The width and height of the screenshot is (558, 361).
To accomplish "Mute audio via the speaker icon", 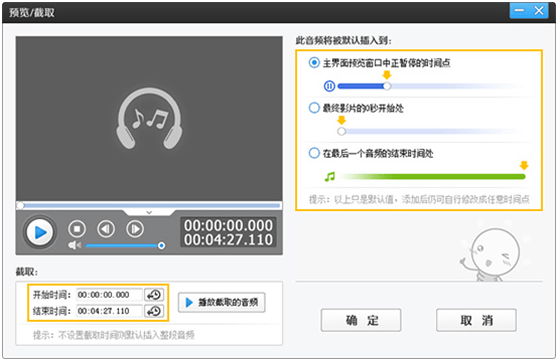I will 74,245.
